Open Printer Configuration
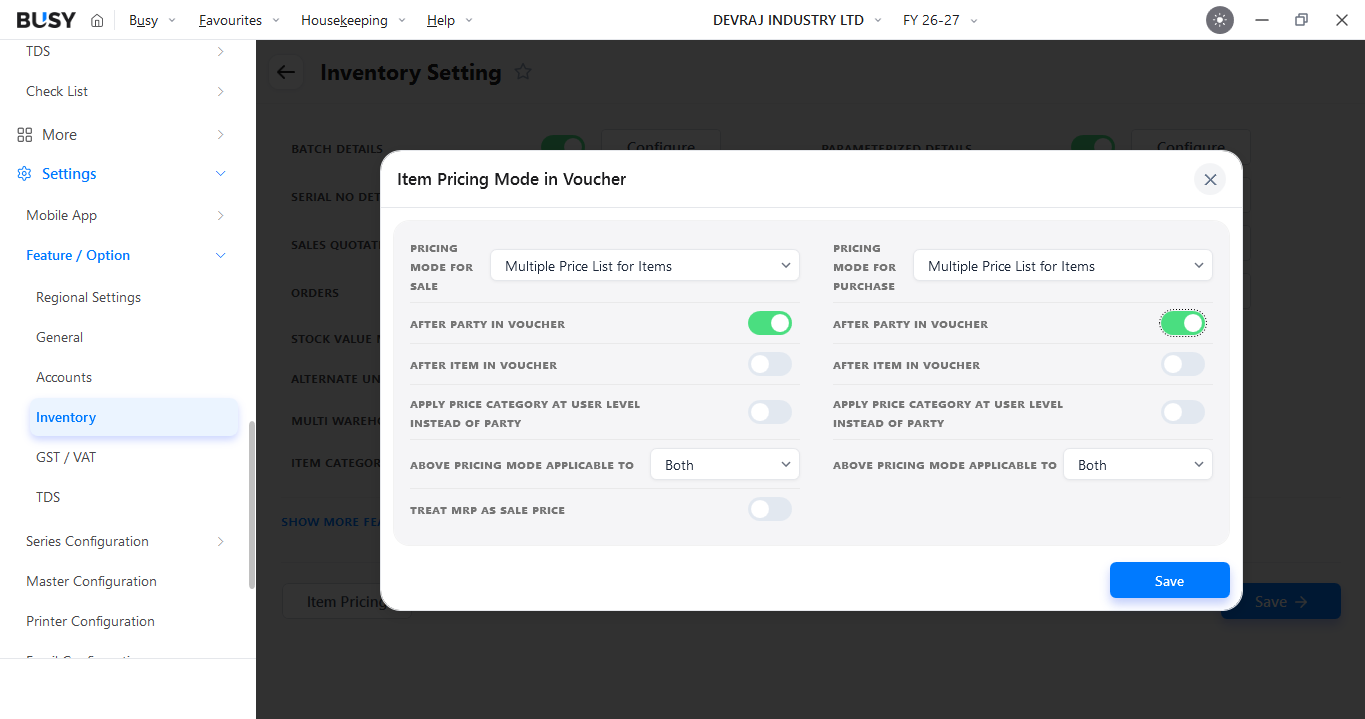The width and height of the screenshot is (1365, 719). (90, 621)
